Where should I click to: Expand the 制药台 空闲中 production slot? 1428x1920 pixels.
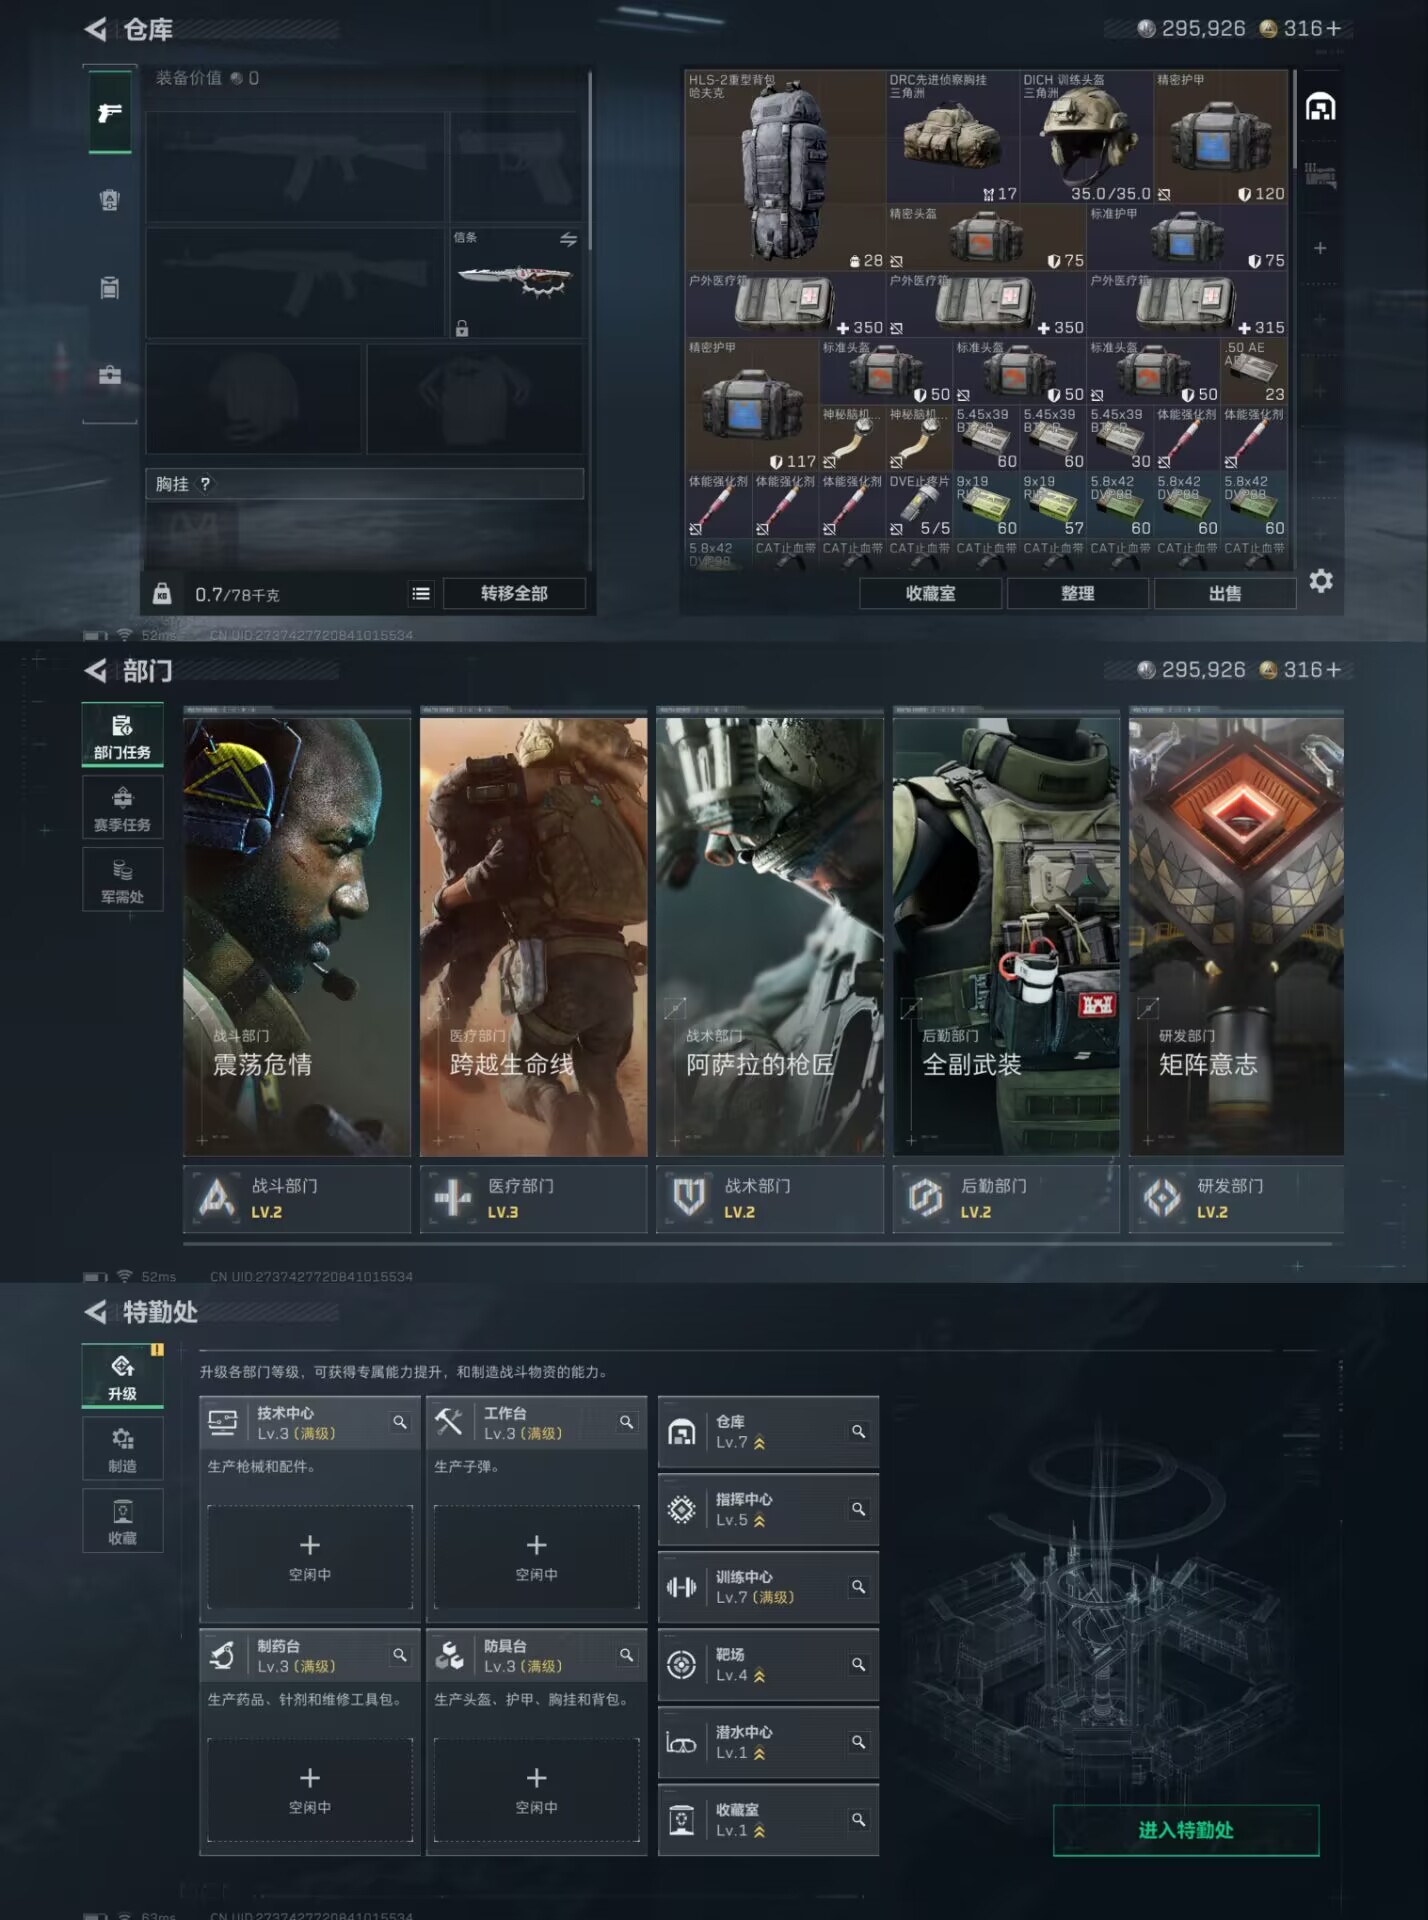click(310, 1788)
